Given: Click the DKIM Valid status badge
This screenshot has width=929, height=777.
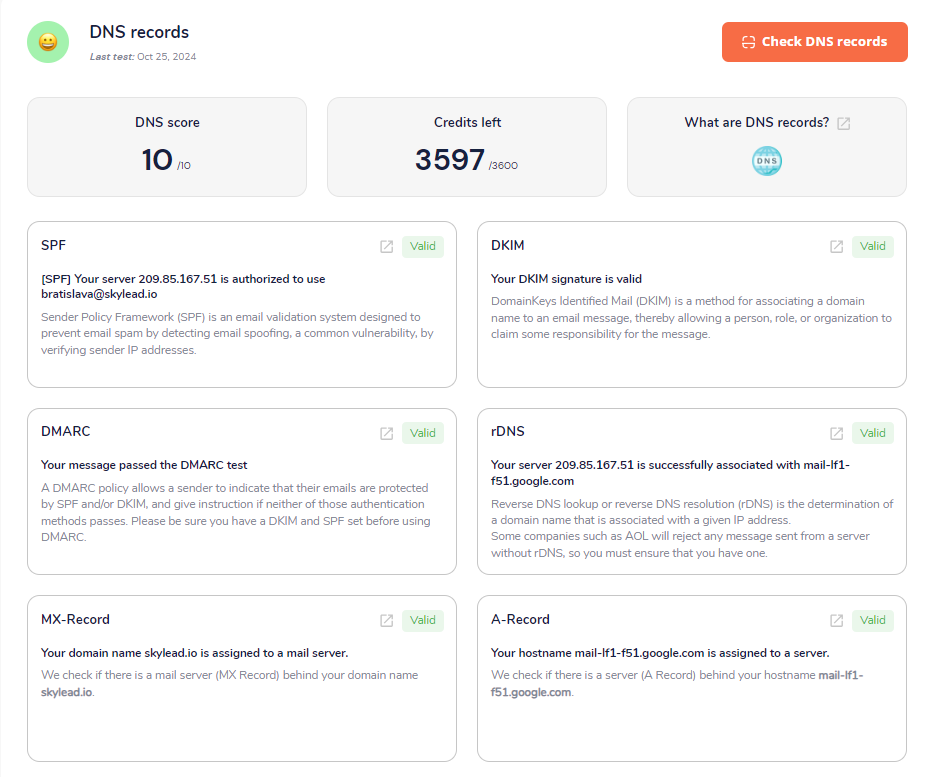Looking at the screenshot, I should [873, 247].
